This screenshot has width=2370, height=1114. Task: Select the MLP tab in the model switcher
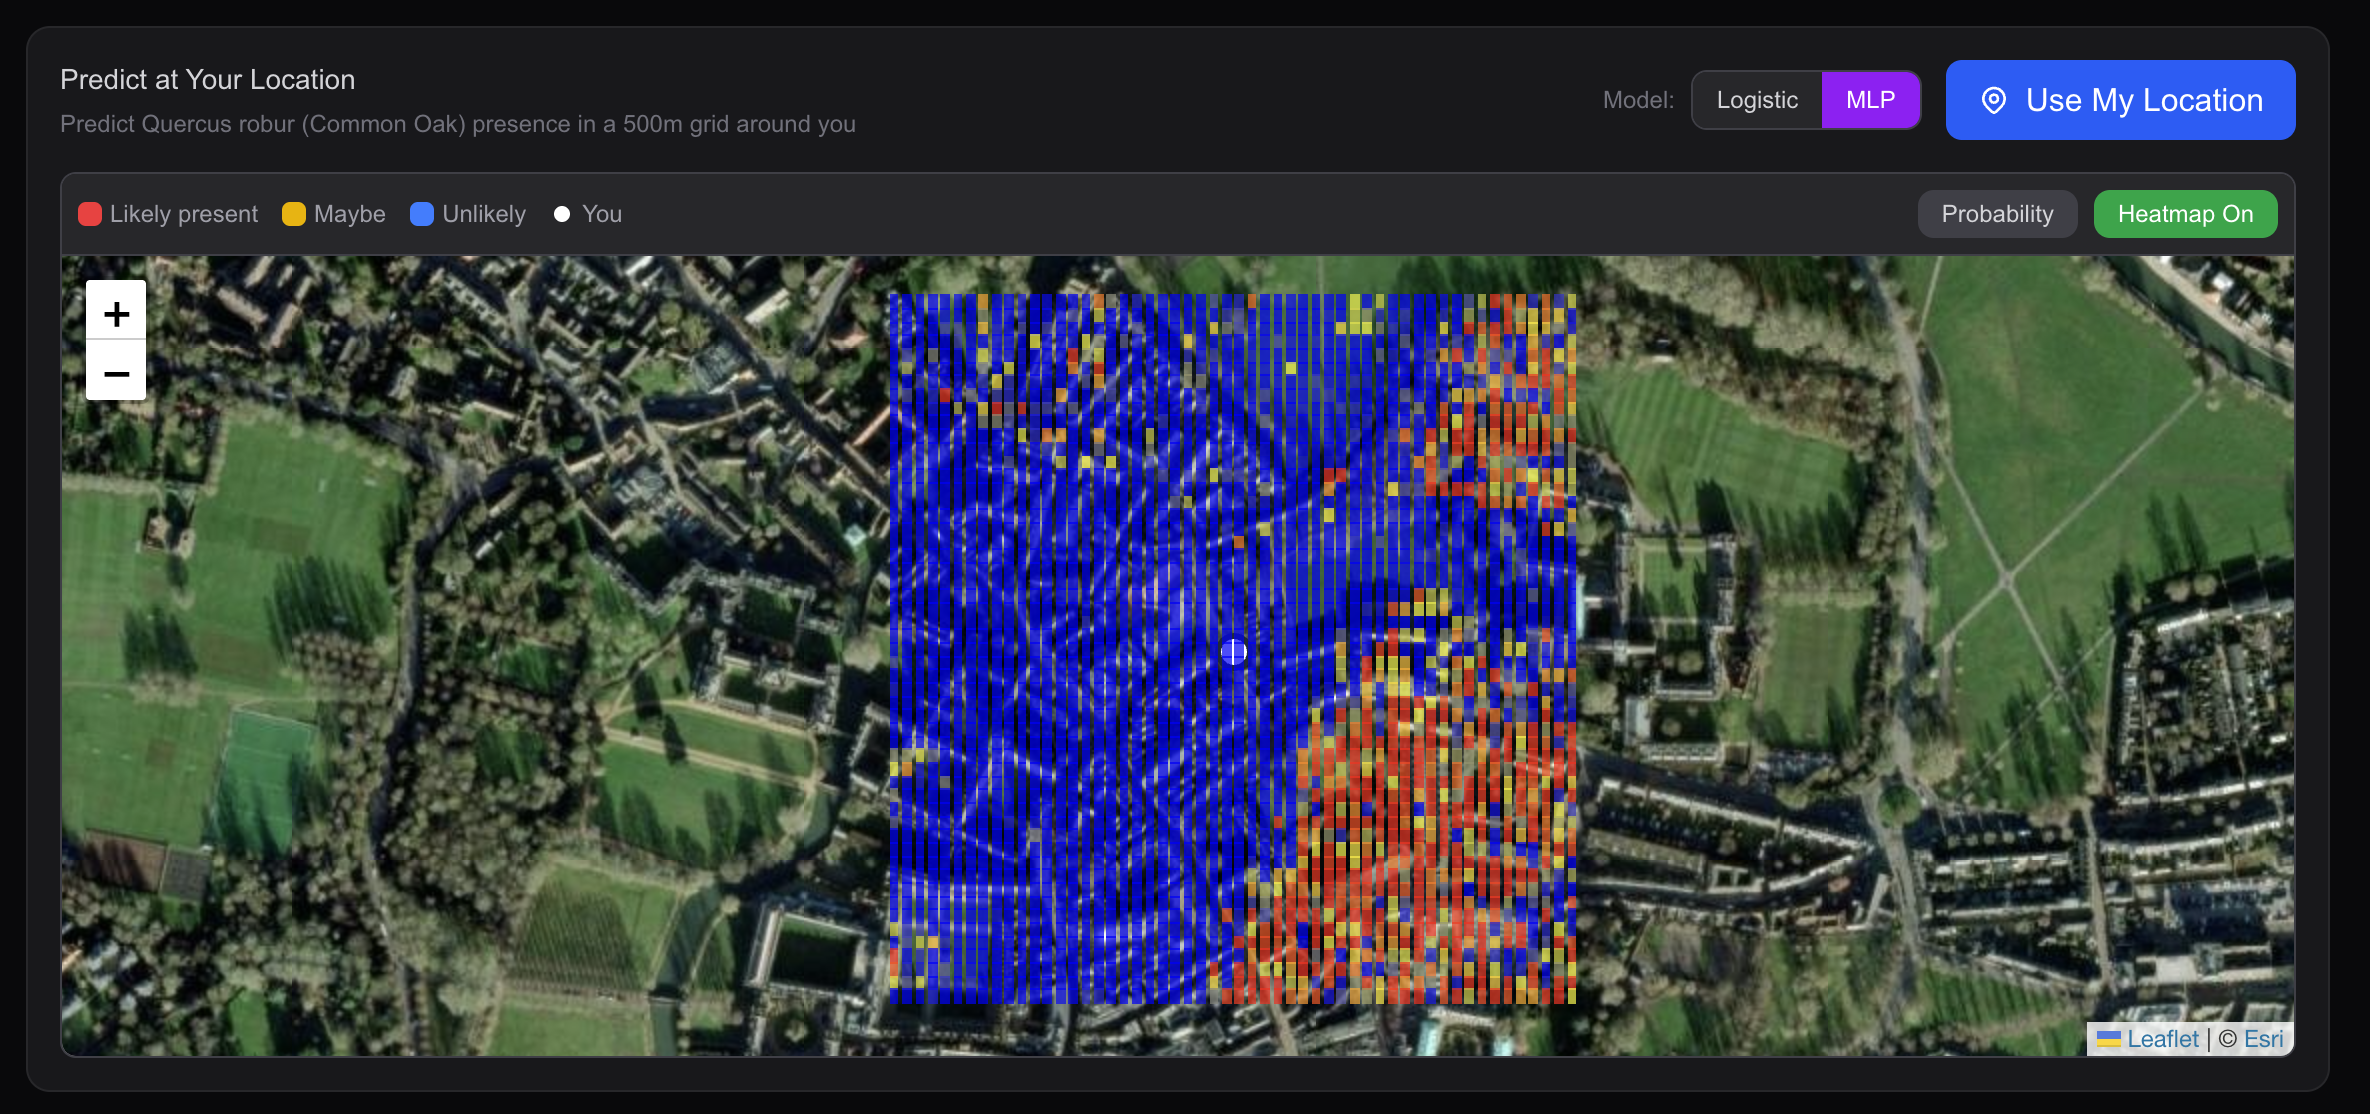click(1871, 99)
